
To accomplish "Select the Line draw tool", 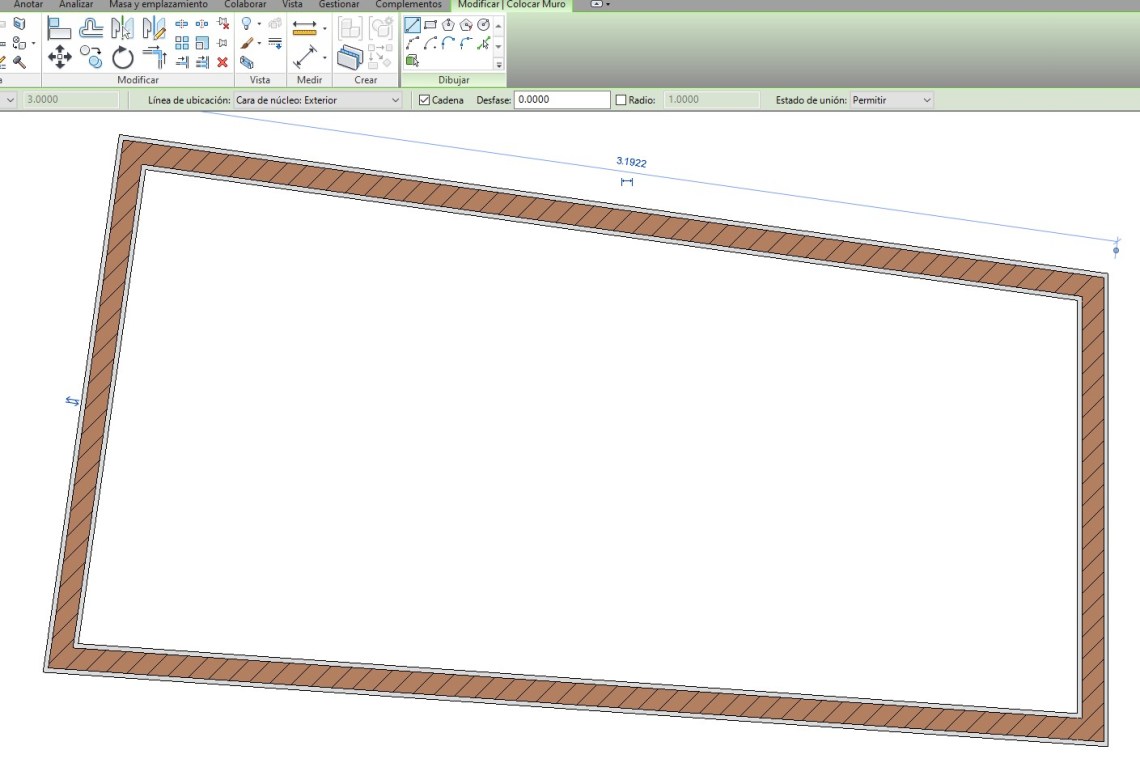I will click(x=412, y=25).
